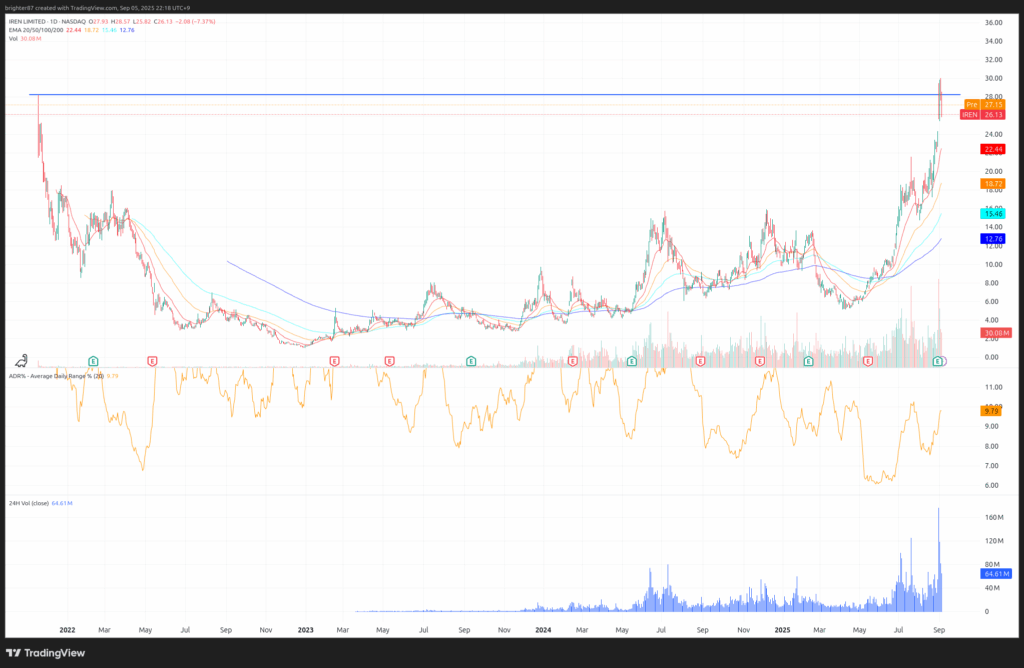
Task: Click the "brighter87 created with TradingView.com" header text
Action: [59, 8]
